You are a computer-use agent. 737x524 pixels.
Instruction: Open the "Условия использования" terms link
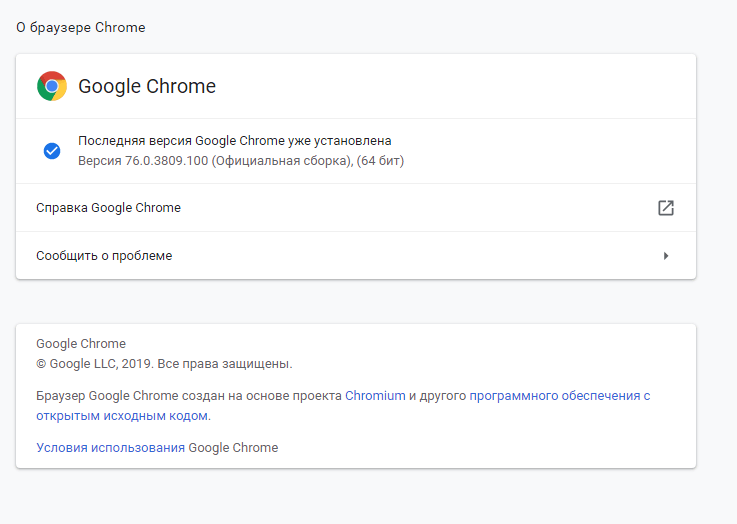coord(110,448)
